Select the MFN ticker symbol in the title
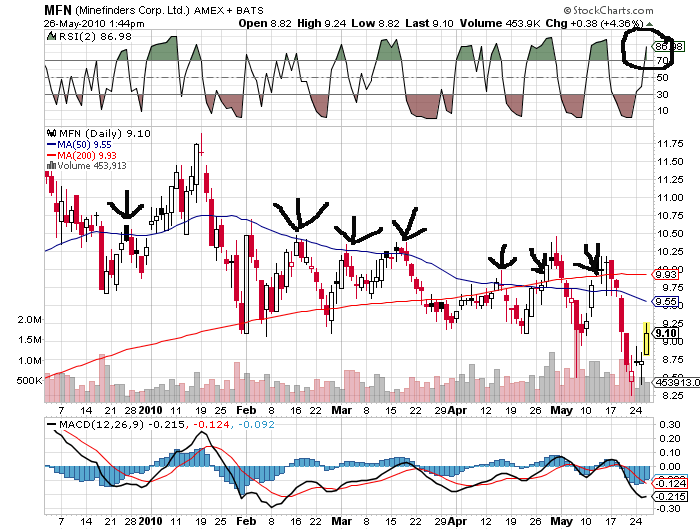Image resolution: width=700 pixels, height=530 pixels. (x=58, y=10)
